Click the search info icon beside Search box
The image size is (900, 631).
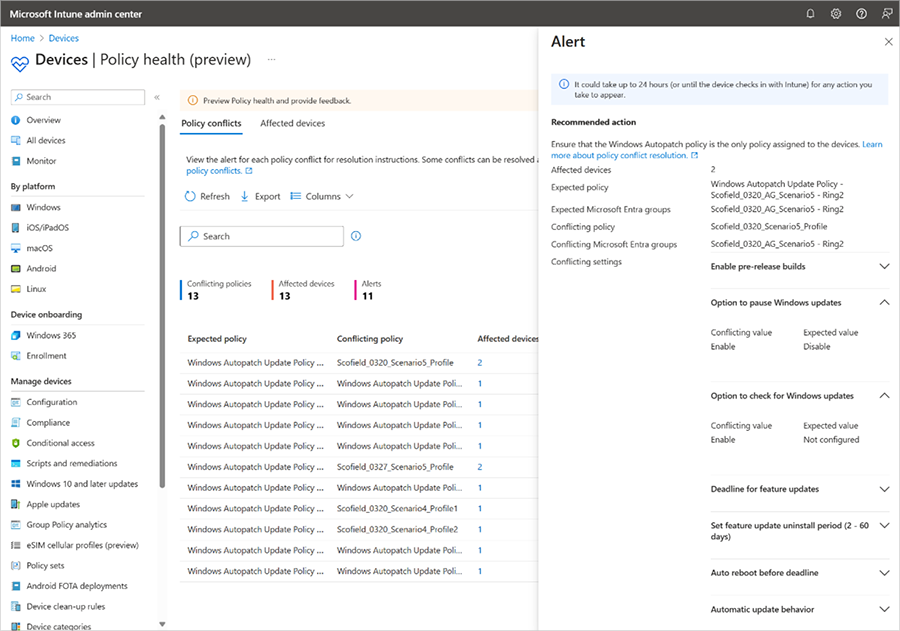356,236
